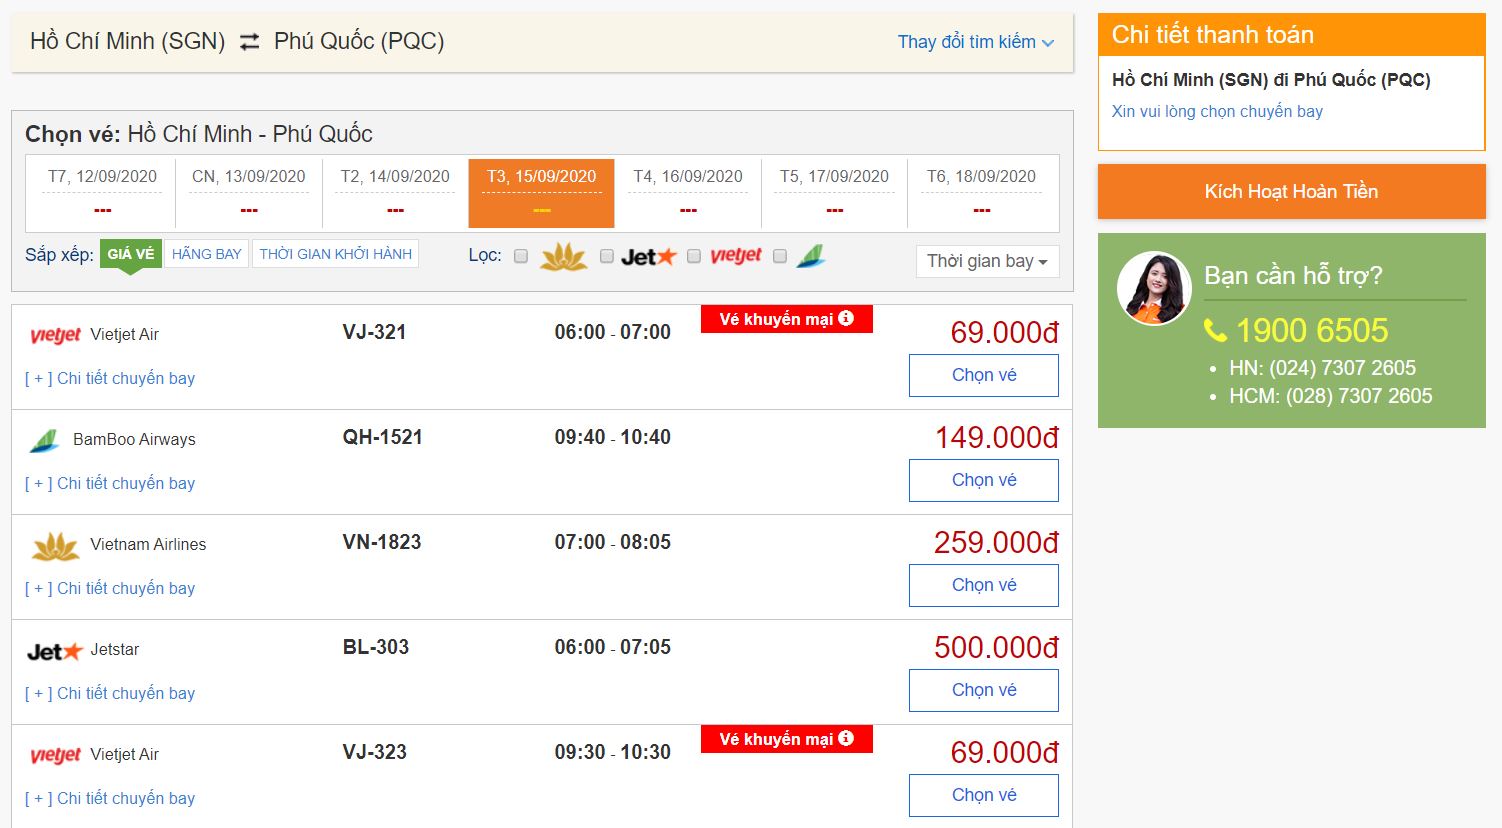Click info icon on VJ-323 promo badge
1502x828 pixels.
[x=846, y=738]
